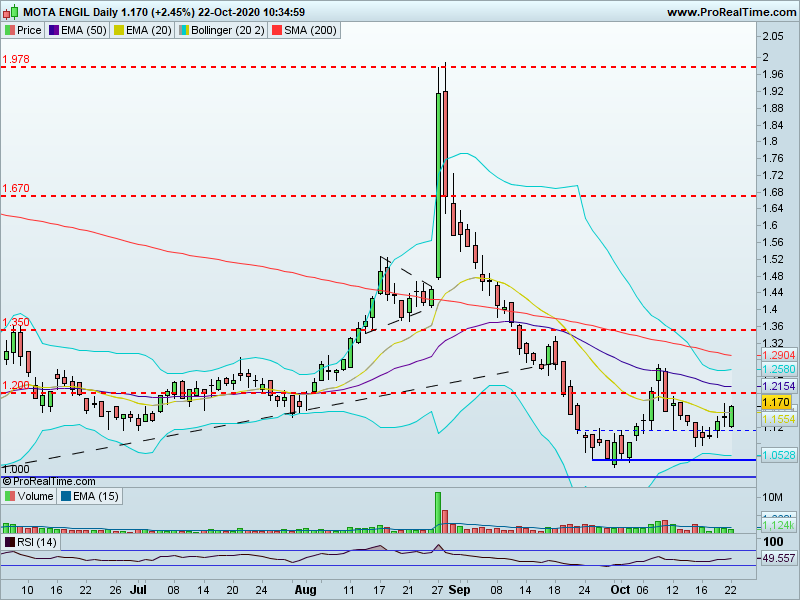Select the 1.350 level label
The image size is (800, 600).
(16, 322)
